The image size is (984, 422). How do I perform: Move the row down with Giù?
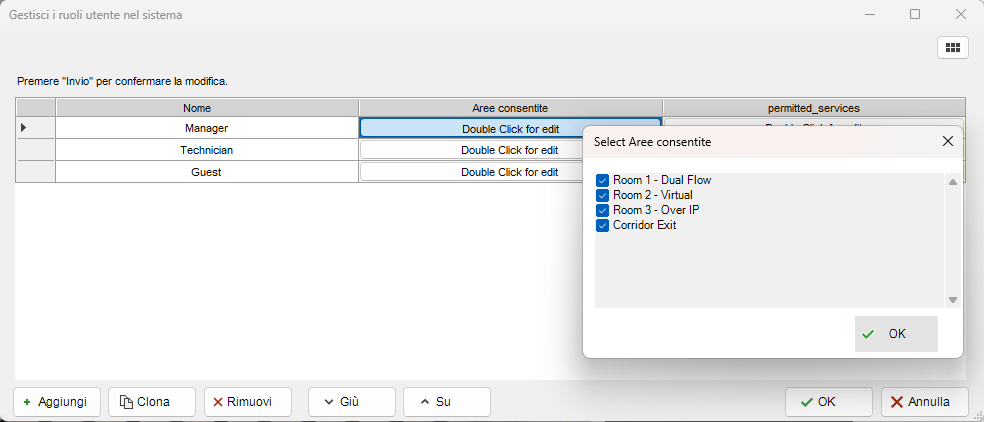(351, 402)
